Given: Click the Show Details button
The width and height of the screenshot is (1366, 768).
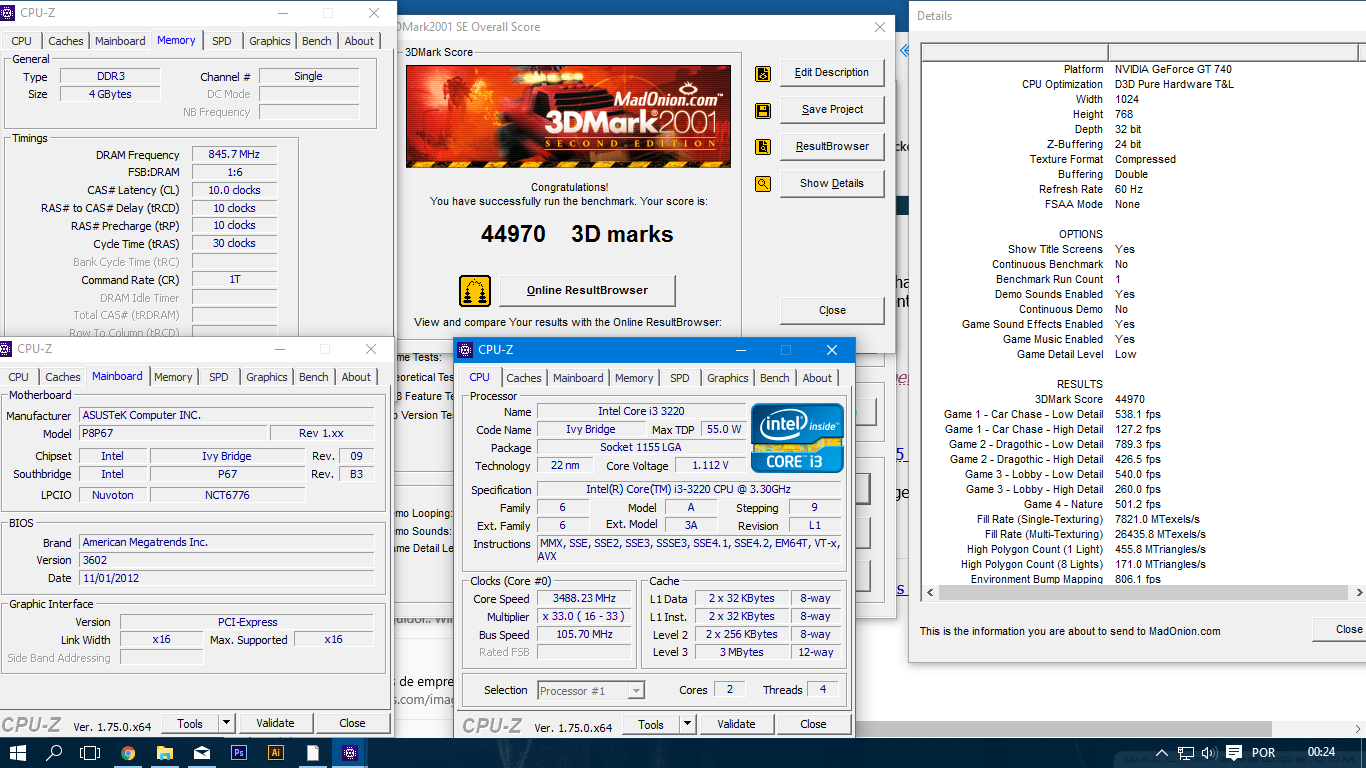Looking at the screenshot, I should click(x=832, y=184).
